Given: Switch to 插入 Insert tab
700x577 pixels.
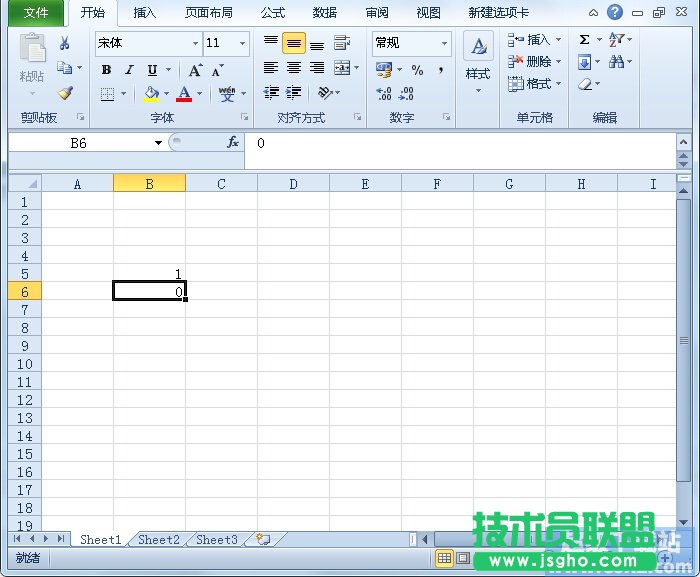Looking at the screenshot, I should [145, 13].
